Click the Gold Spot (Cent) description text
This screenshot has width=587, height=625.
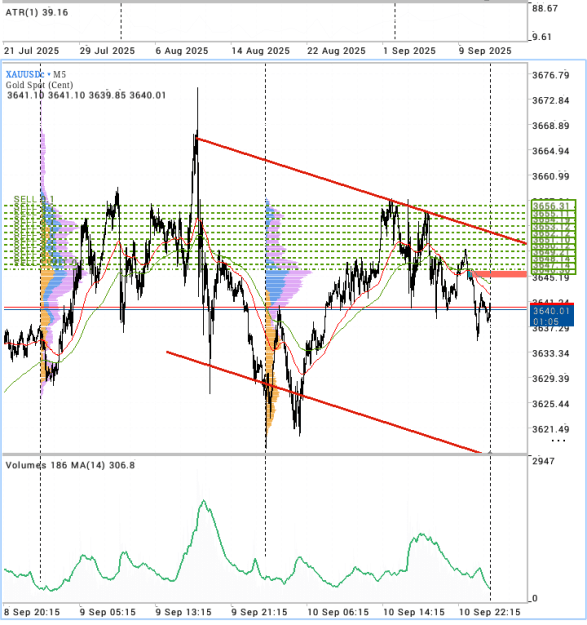(39, 85)
